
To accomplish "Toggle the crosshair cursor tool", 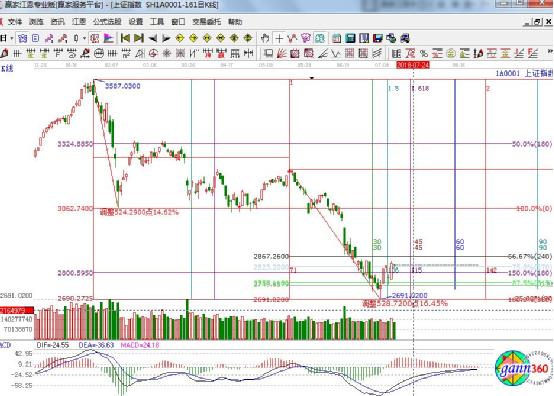I will (279, 38).
